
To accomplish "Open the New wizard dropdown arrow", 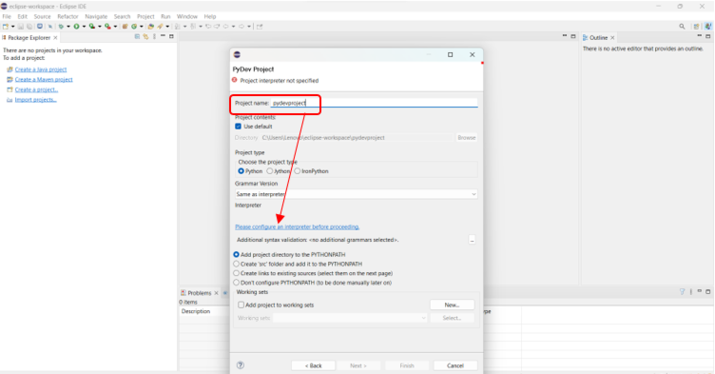I will coord(13,26).
